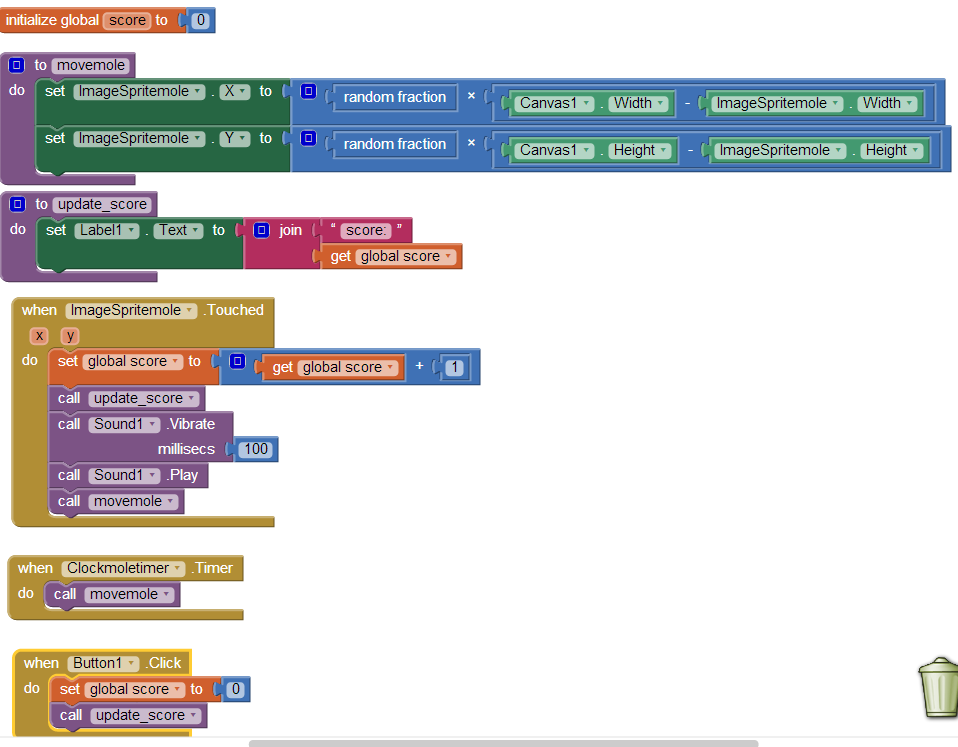
Task: Open set global score dropdown in Touched event
Action: click(133, 362)
